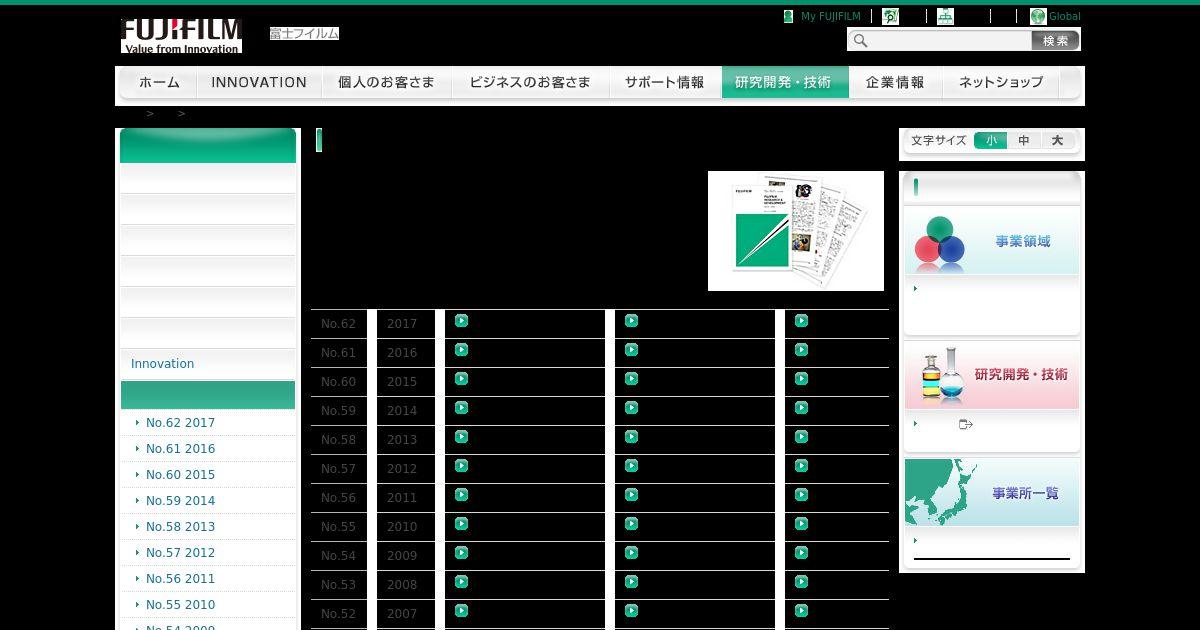Open the サポート情報 nav tab
The image size is (1200, 630).
(x=665, y=83)
